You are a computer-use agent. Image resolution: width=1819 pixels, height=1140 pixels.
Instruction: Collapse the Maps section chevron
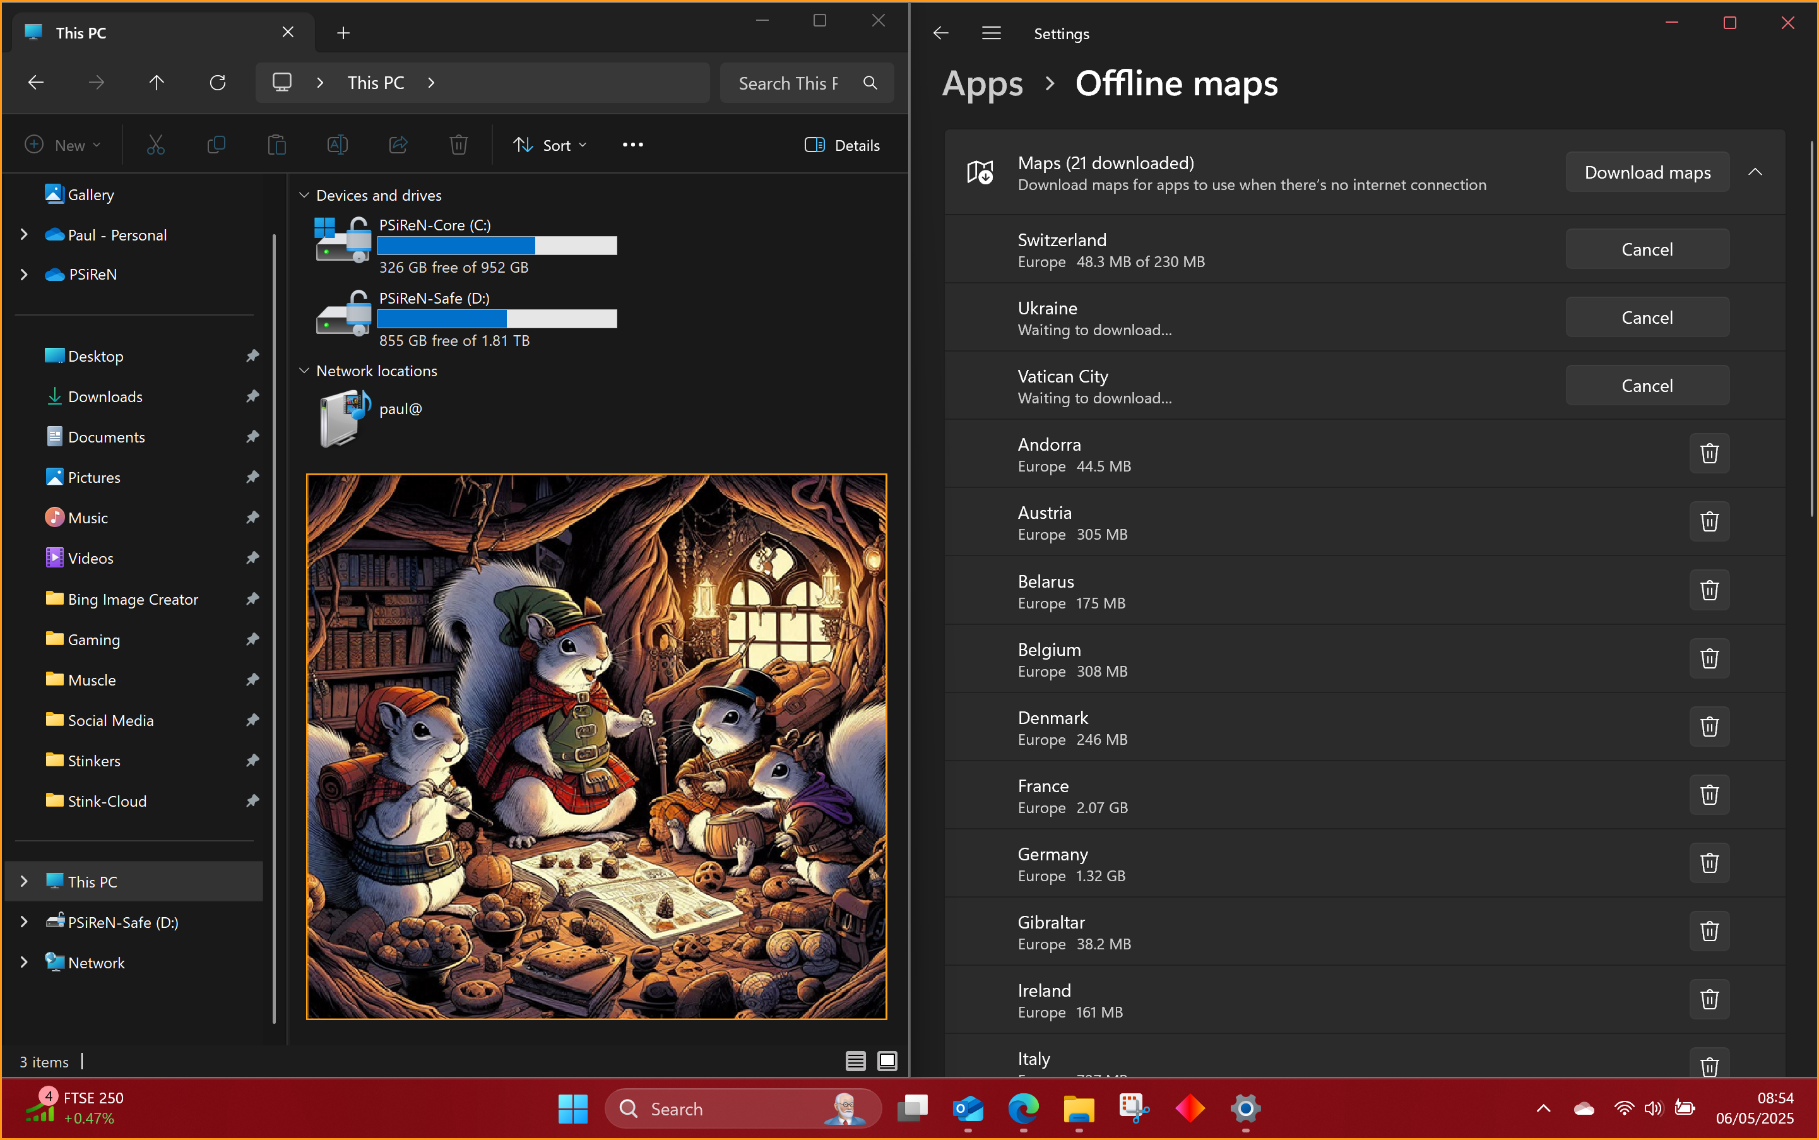[1755, 172]
